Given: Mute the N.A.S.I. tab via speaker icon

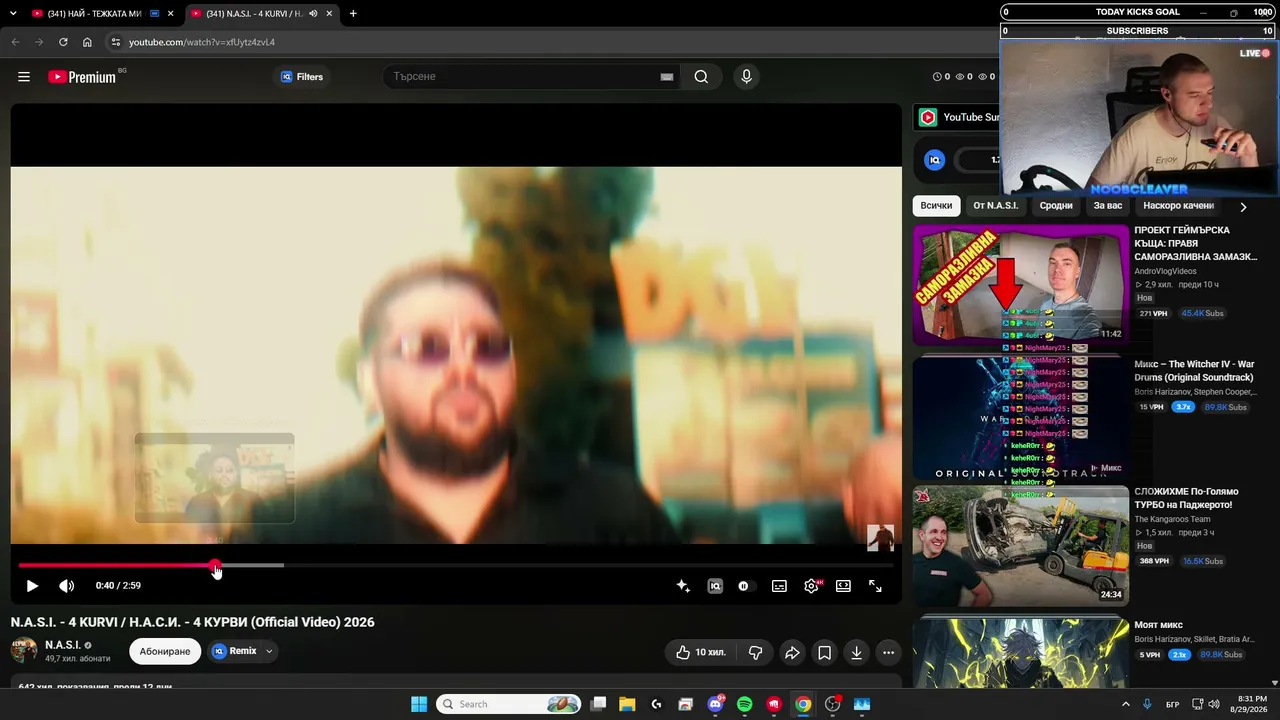Looking at the screenshot, I should coord(313,14).
